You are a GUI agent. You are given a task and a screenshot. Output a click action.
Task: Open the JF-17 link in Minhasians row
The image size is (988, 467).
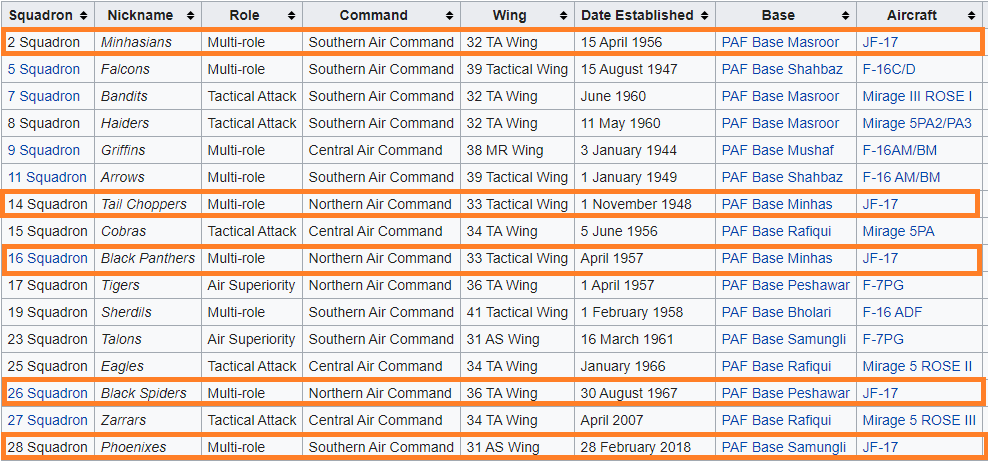pyautogui.click(x=880, y=42)
